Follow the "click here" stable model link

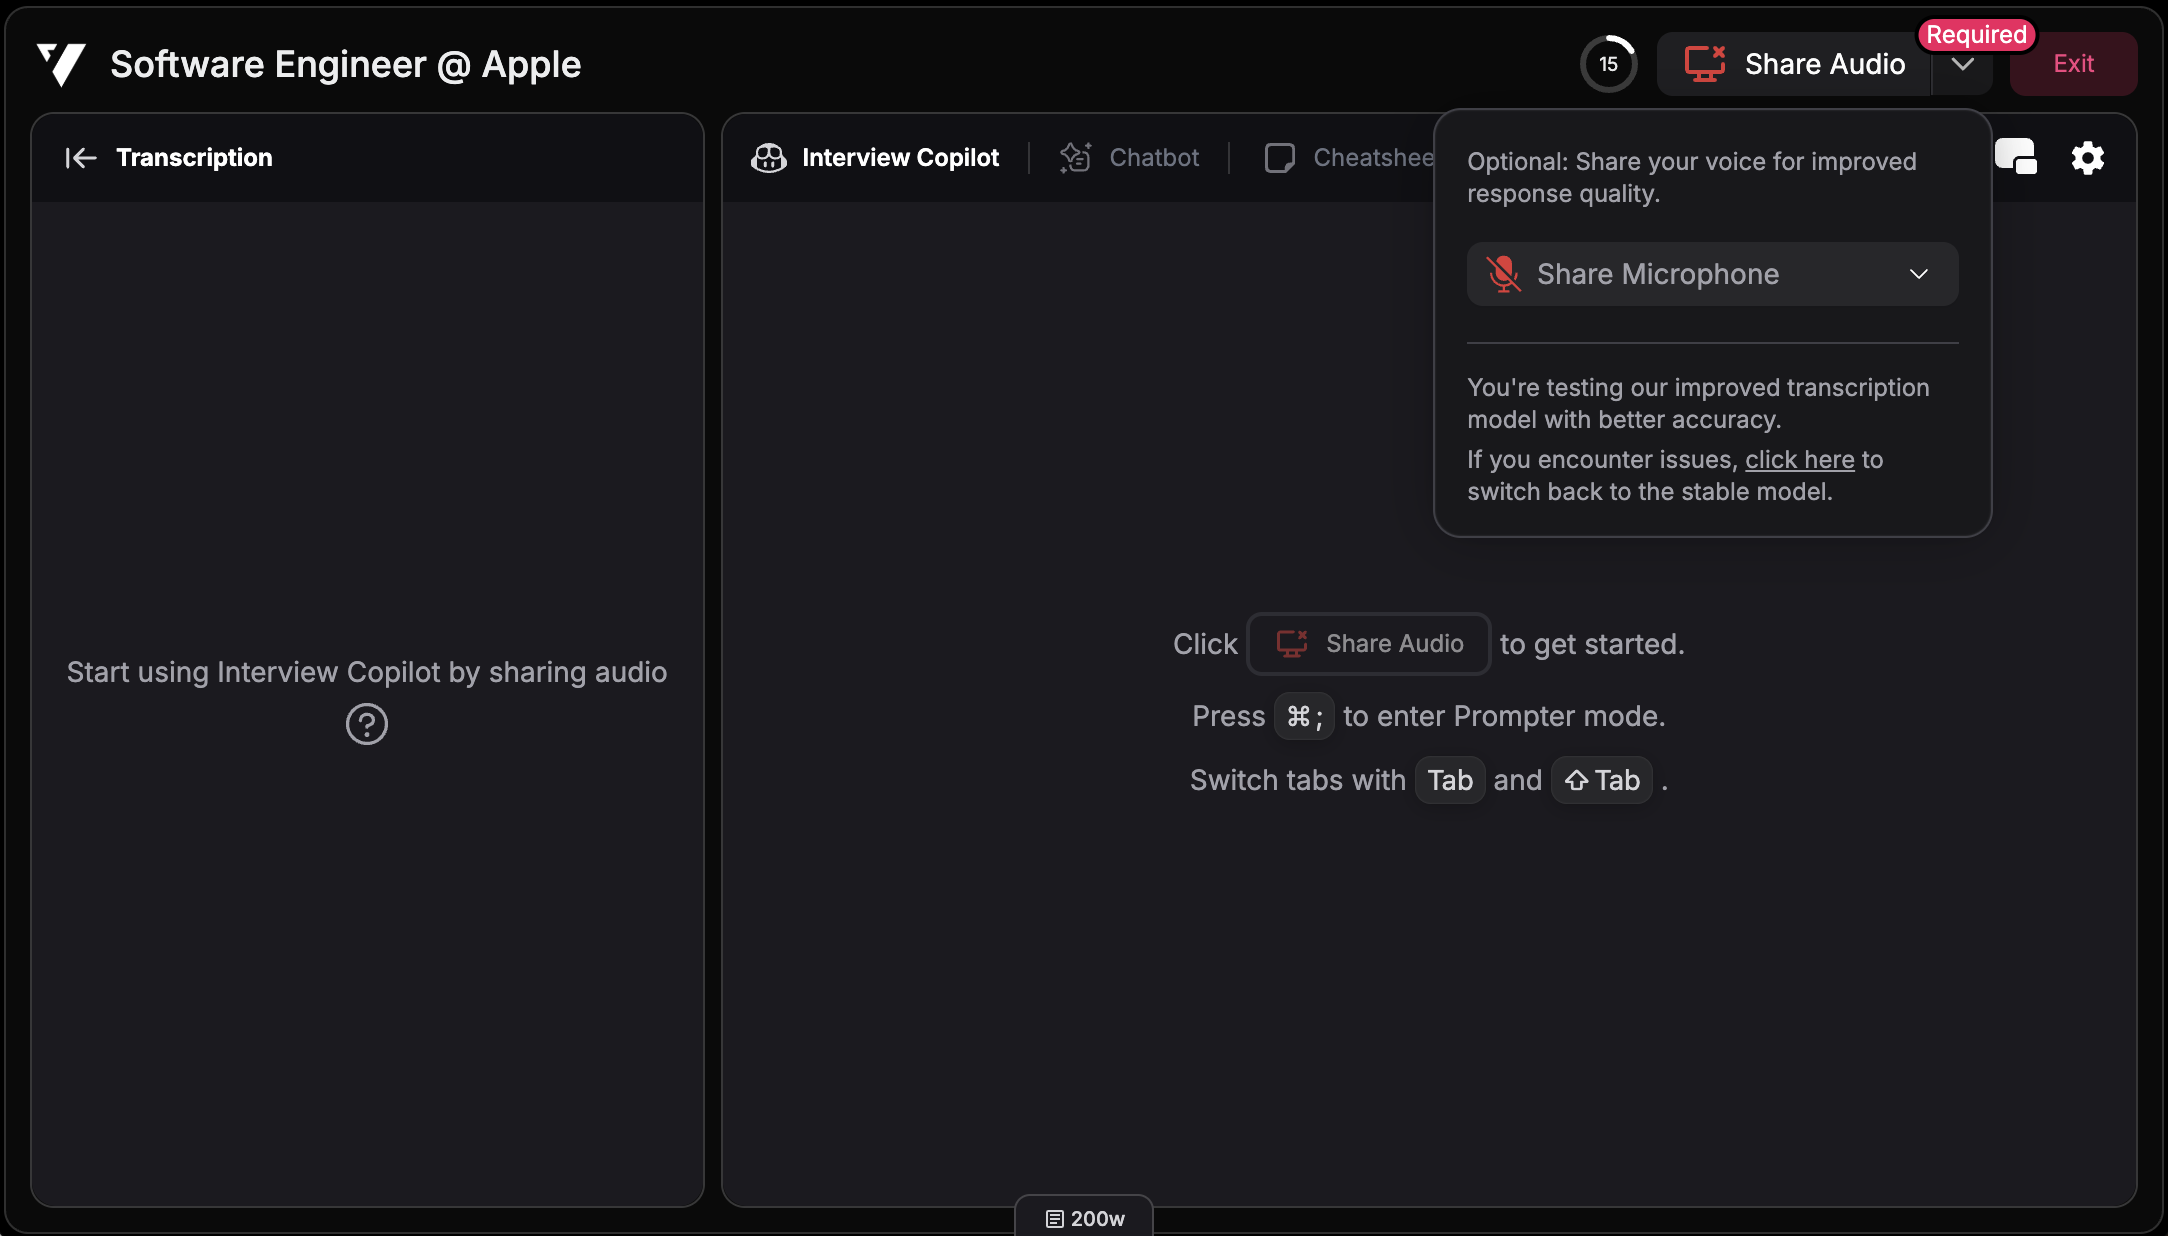click(1799, 460)
